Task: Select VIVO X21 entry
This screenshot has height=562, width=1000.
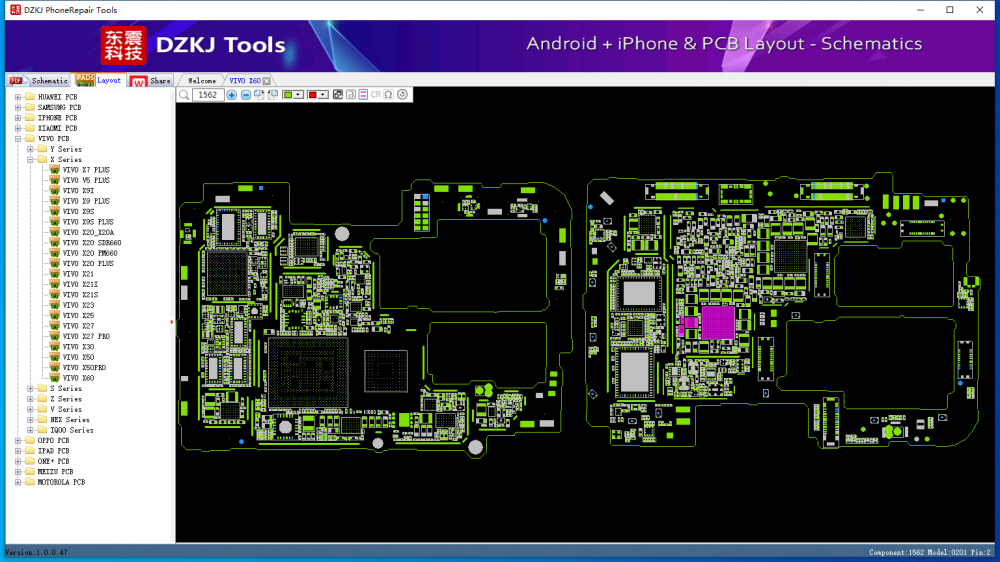Action: pos(78,274)
